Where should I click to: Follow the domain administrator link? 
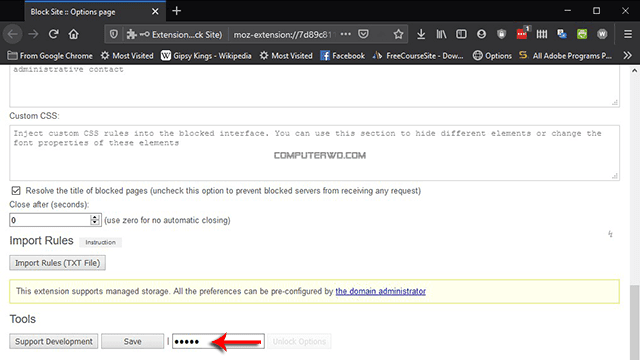pyautogui.click(x=380, y=291)
